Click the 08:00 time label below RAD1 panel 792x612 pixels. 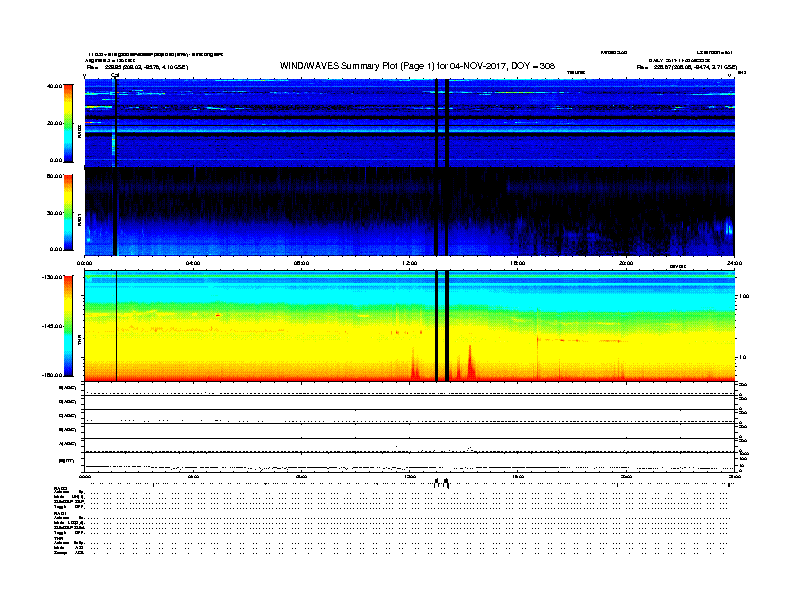(302, 263)
